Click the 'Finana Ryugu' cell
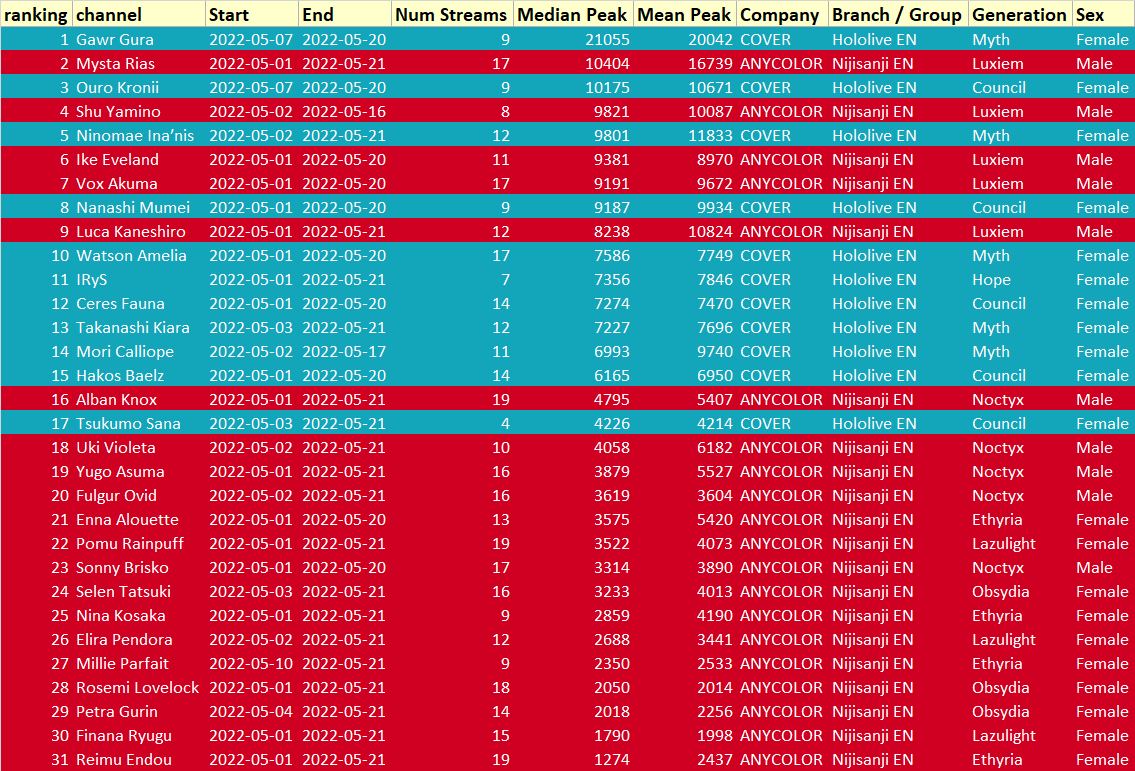 [x=138, y=736]
